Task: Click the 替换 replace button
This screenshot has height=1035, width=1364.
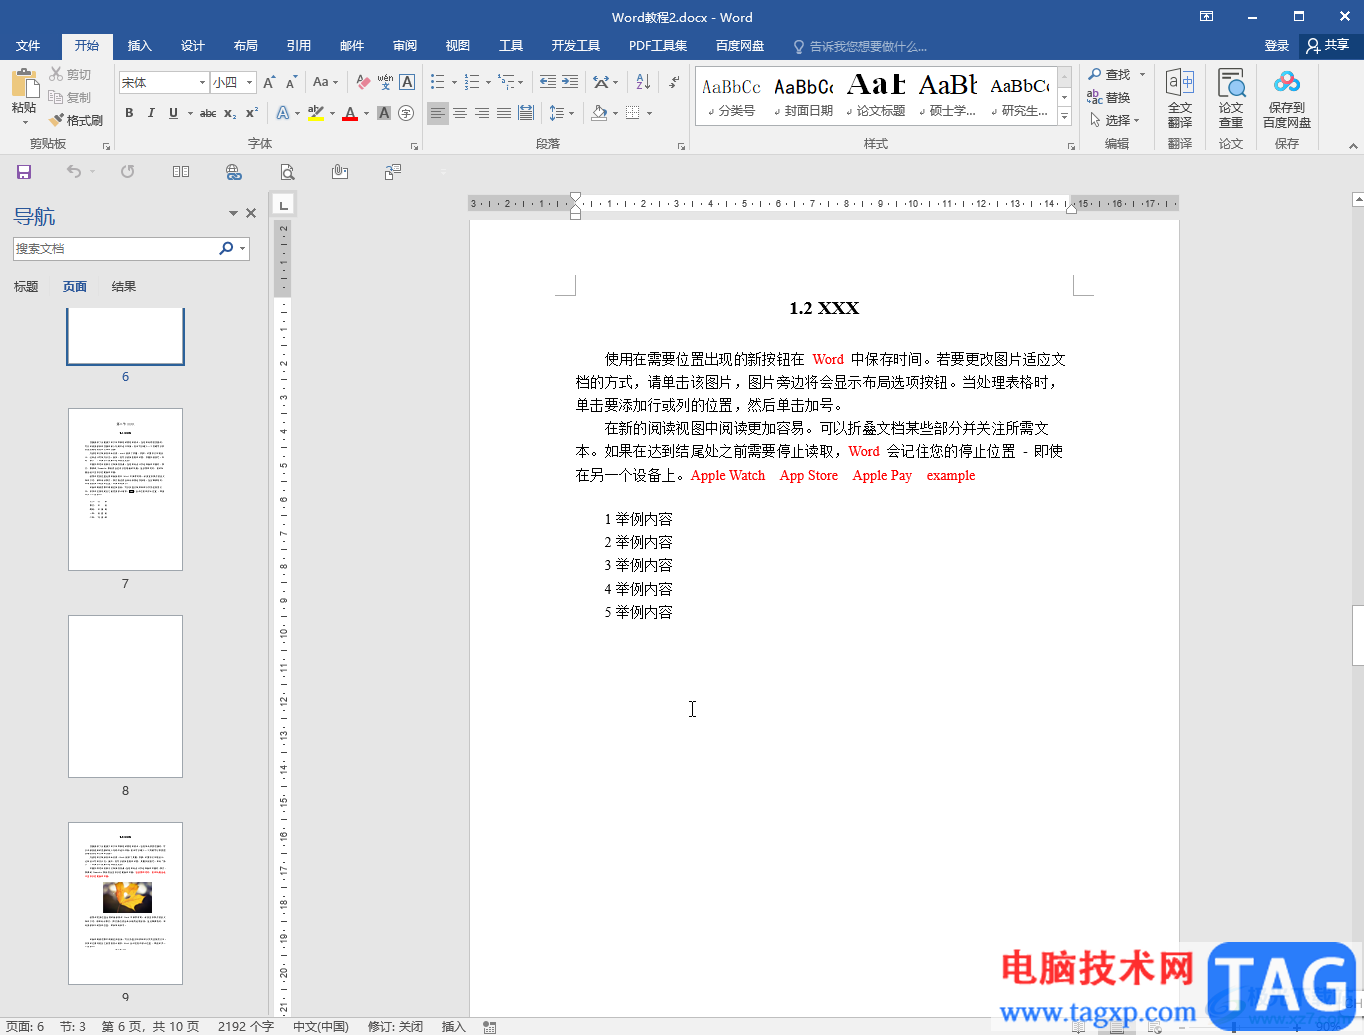Action: click(x=1109, y=98)
